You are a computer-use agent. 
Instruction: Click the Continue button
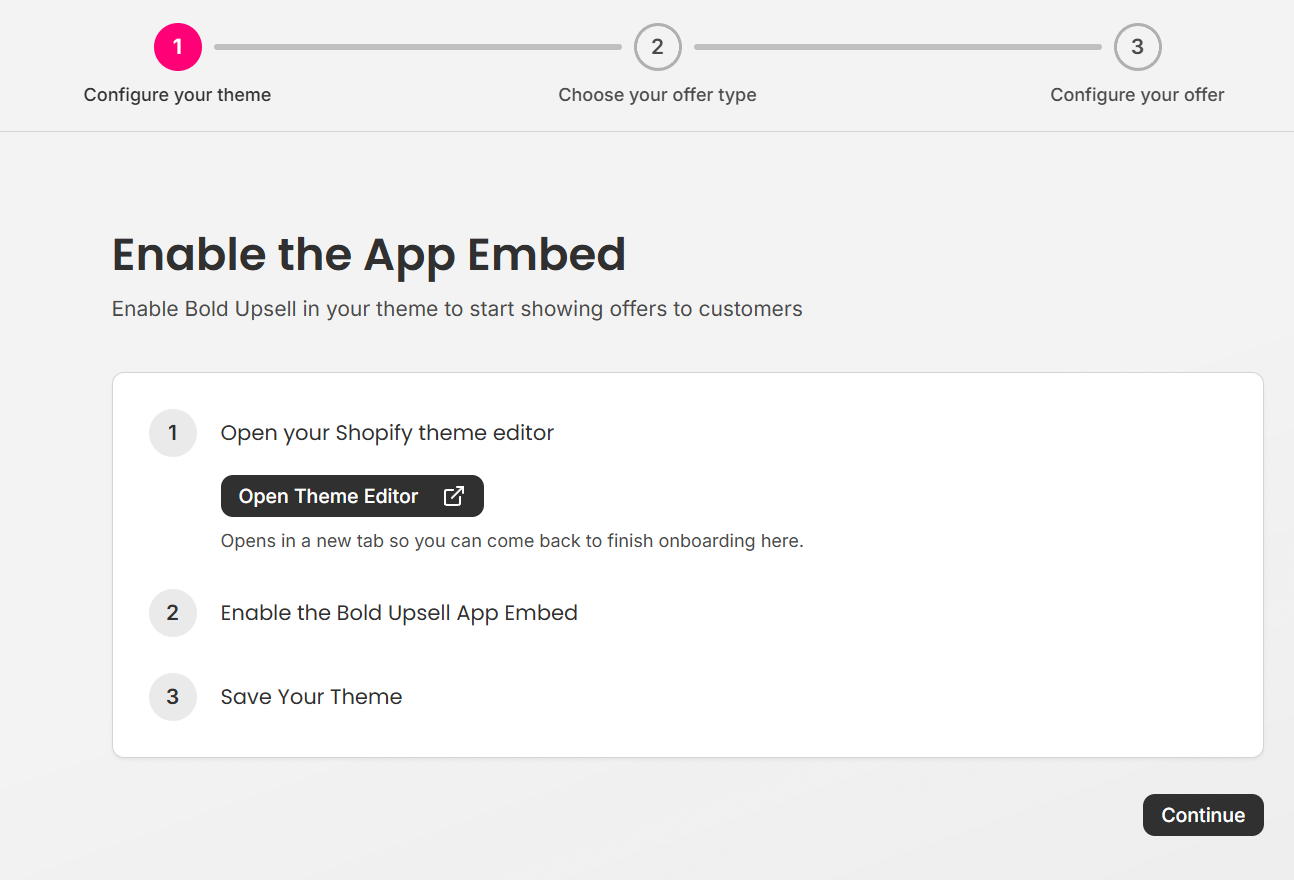(x=1203, y=815)
